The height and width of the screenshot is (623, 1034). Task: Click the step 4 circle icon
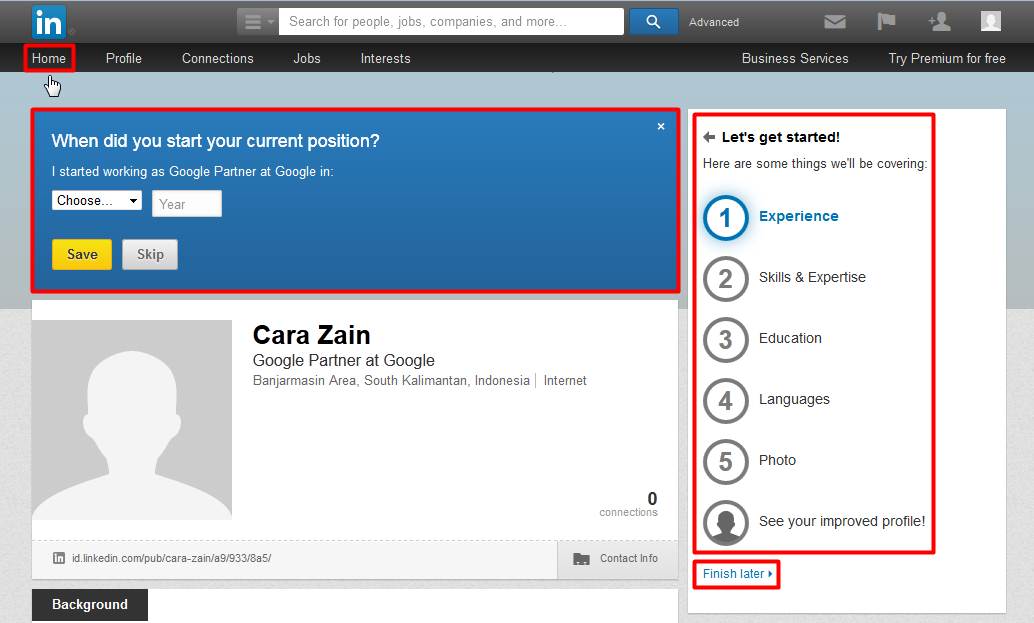[725, 401]
